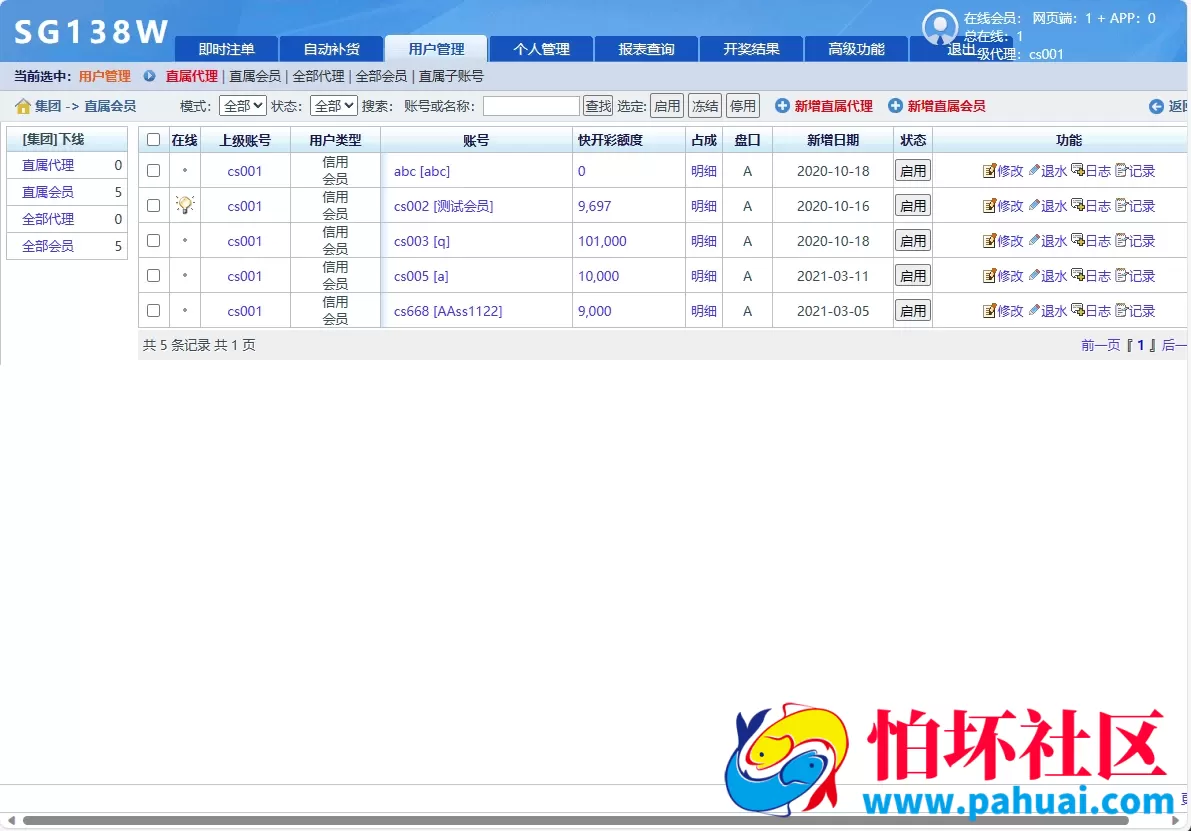The width and height of the screenshot is (1191, 831).
Task: Click the 快开彩额度 value 101,000
Action: pyautogui.click(x=602, y=241)
